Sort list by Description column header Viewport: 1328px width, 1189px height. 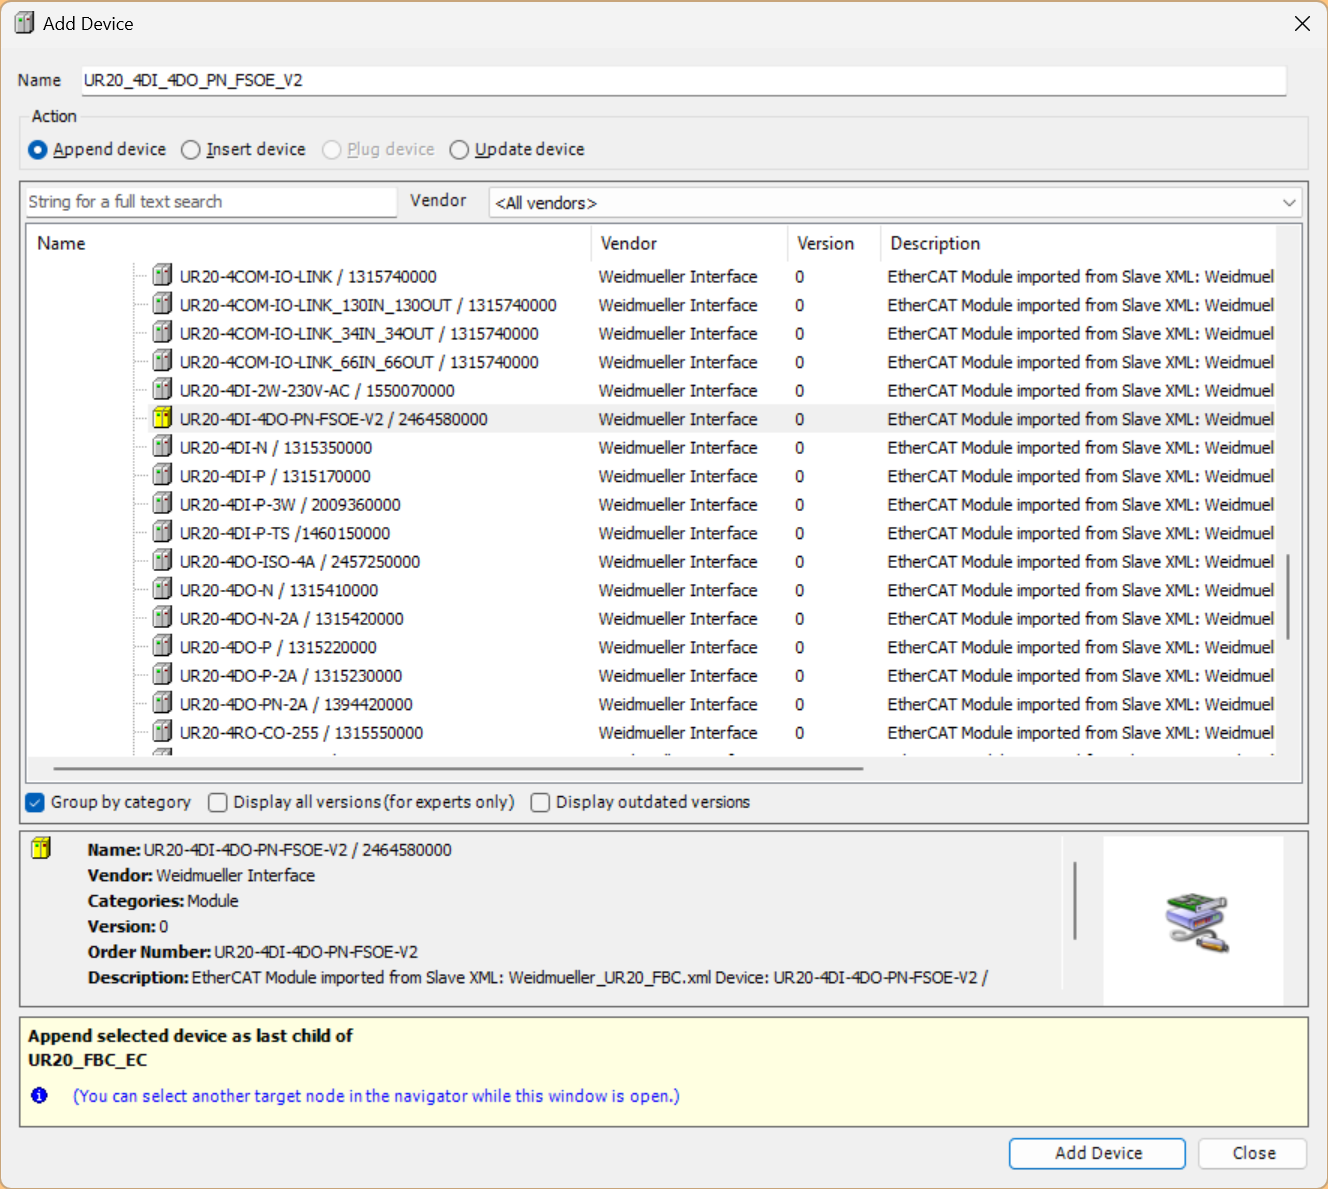(1078, 243)
